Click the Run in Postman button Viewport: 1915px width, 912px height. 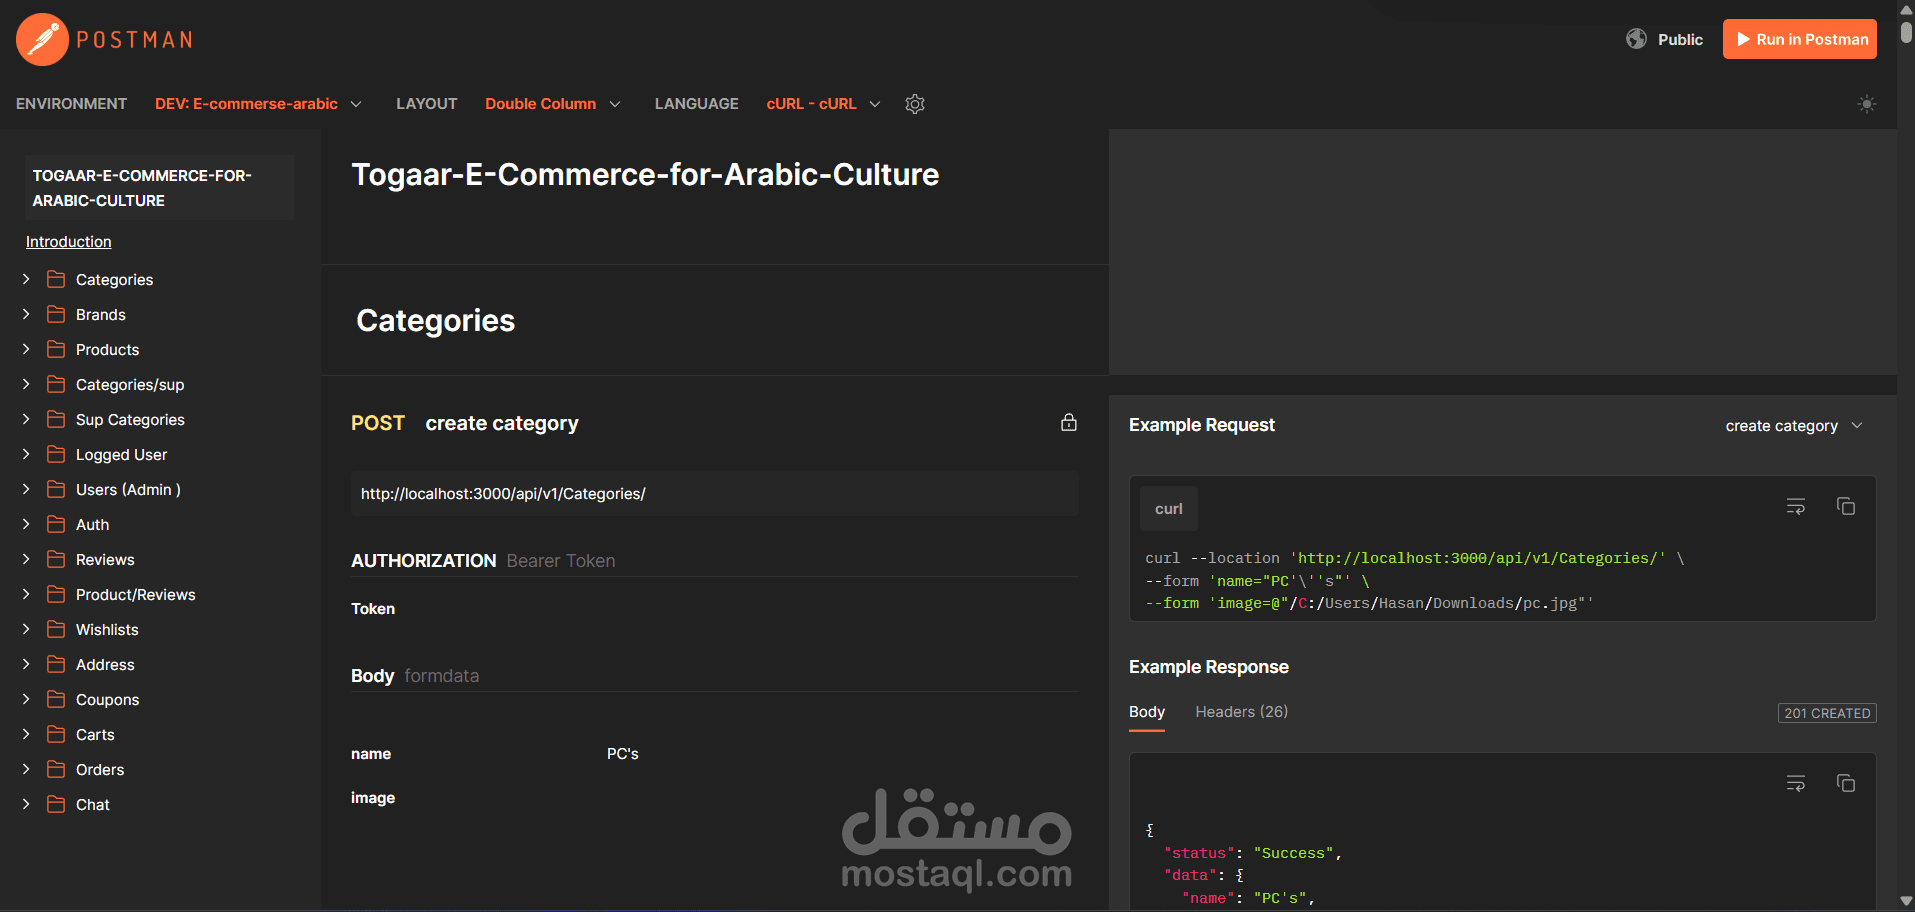click(x=1799, y=40)
